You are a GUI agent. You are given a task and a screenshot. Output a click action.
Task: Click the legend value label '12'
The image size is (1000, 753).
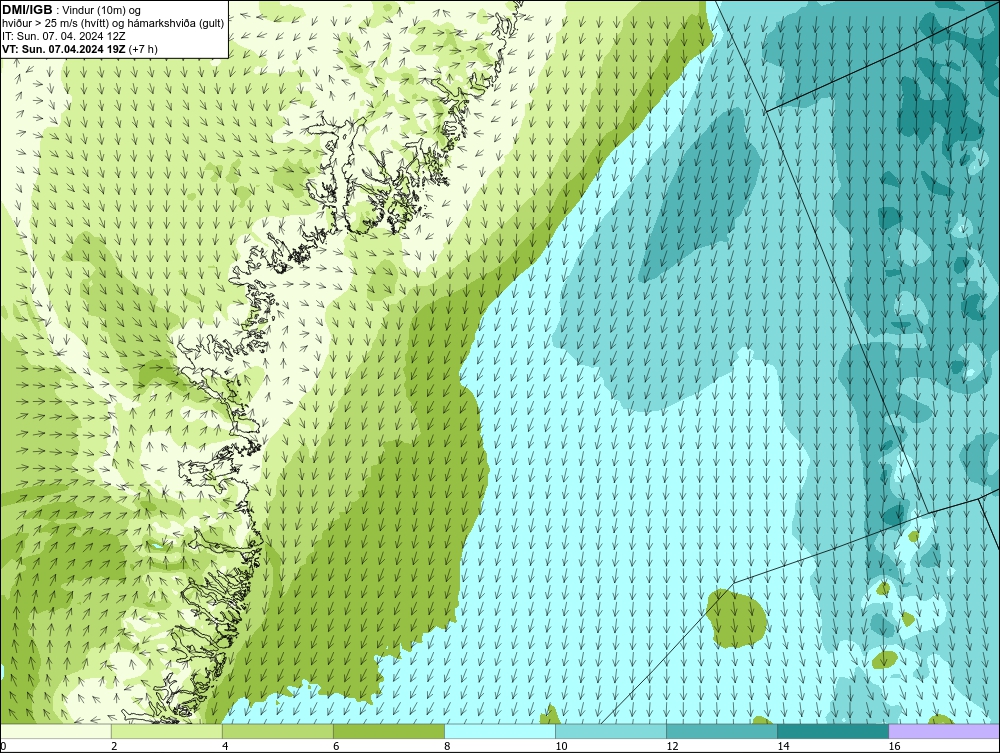coord(672,746)
